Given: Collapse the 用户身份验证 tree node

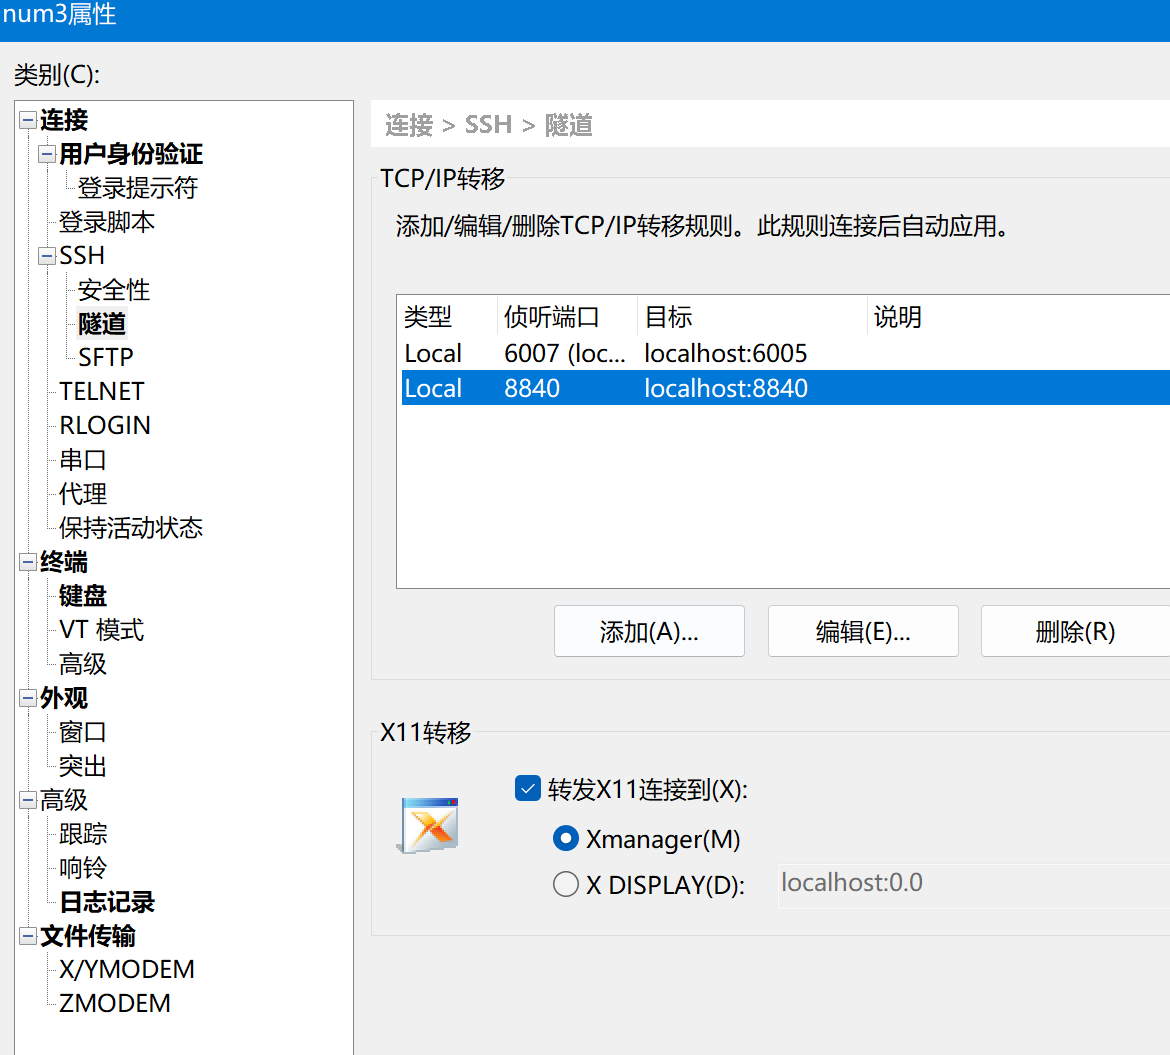Looking at the screenshot, I should (47, 155).
